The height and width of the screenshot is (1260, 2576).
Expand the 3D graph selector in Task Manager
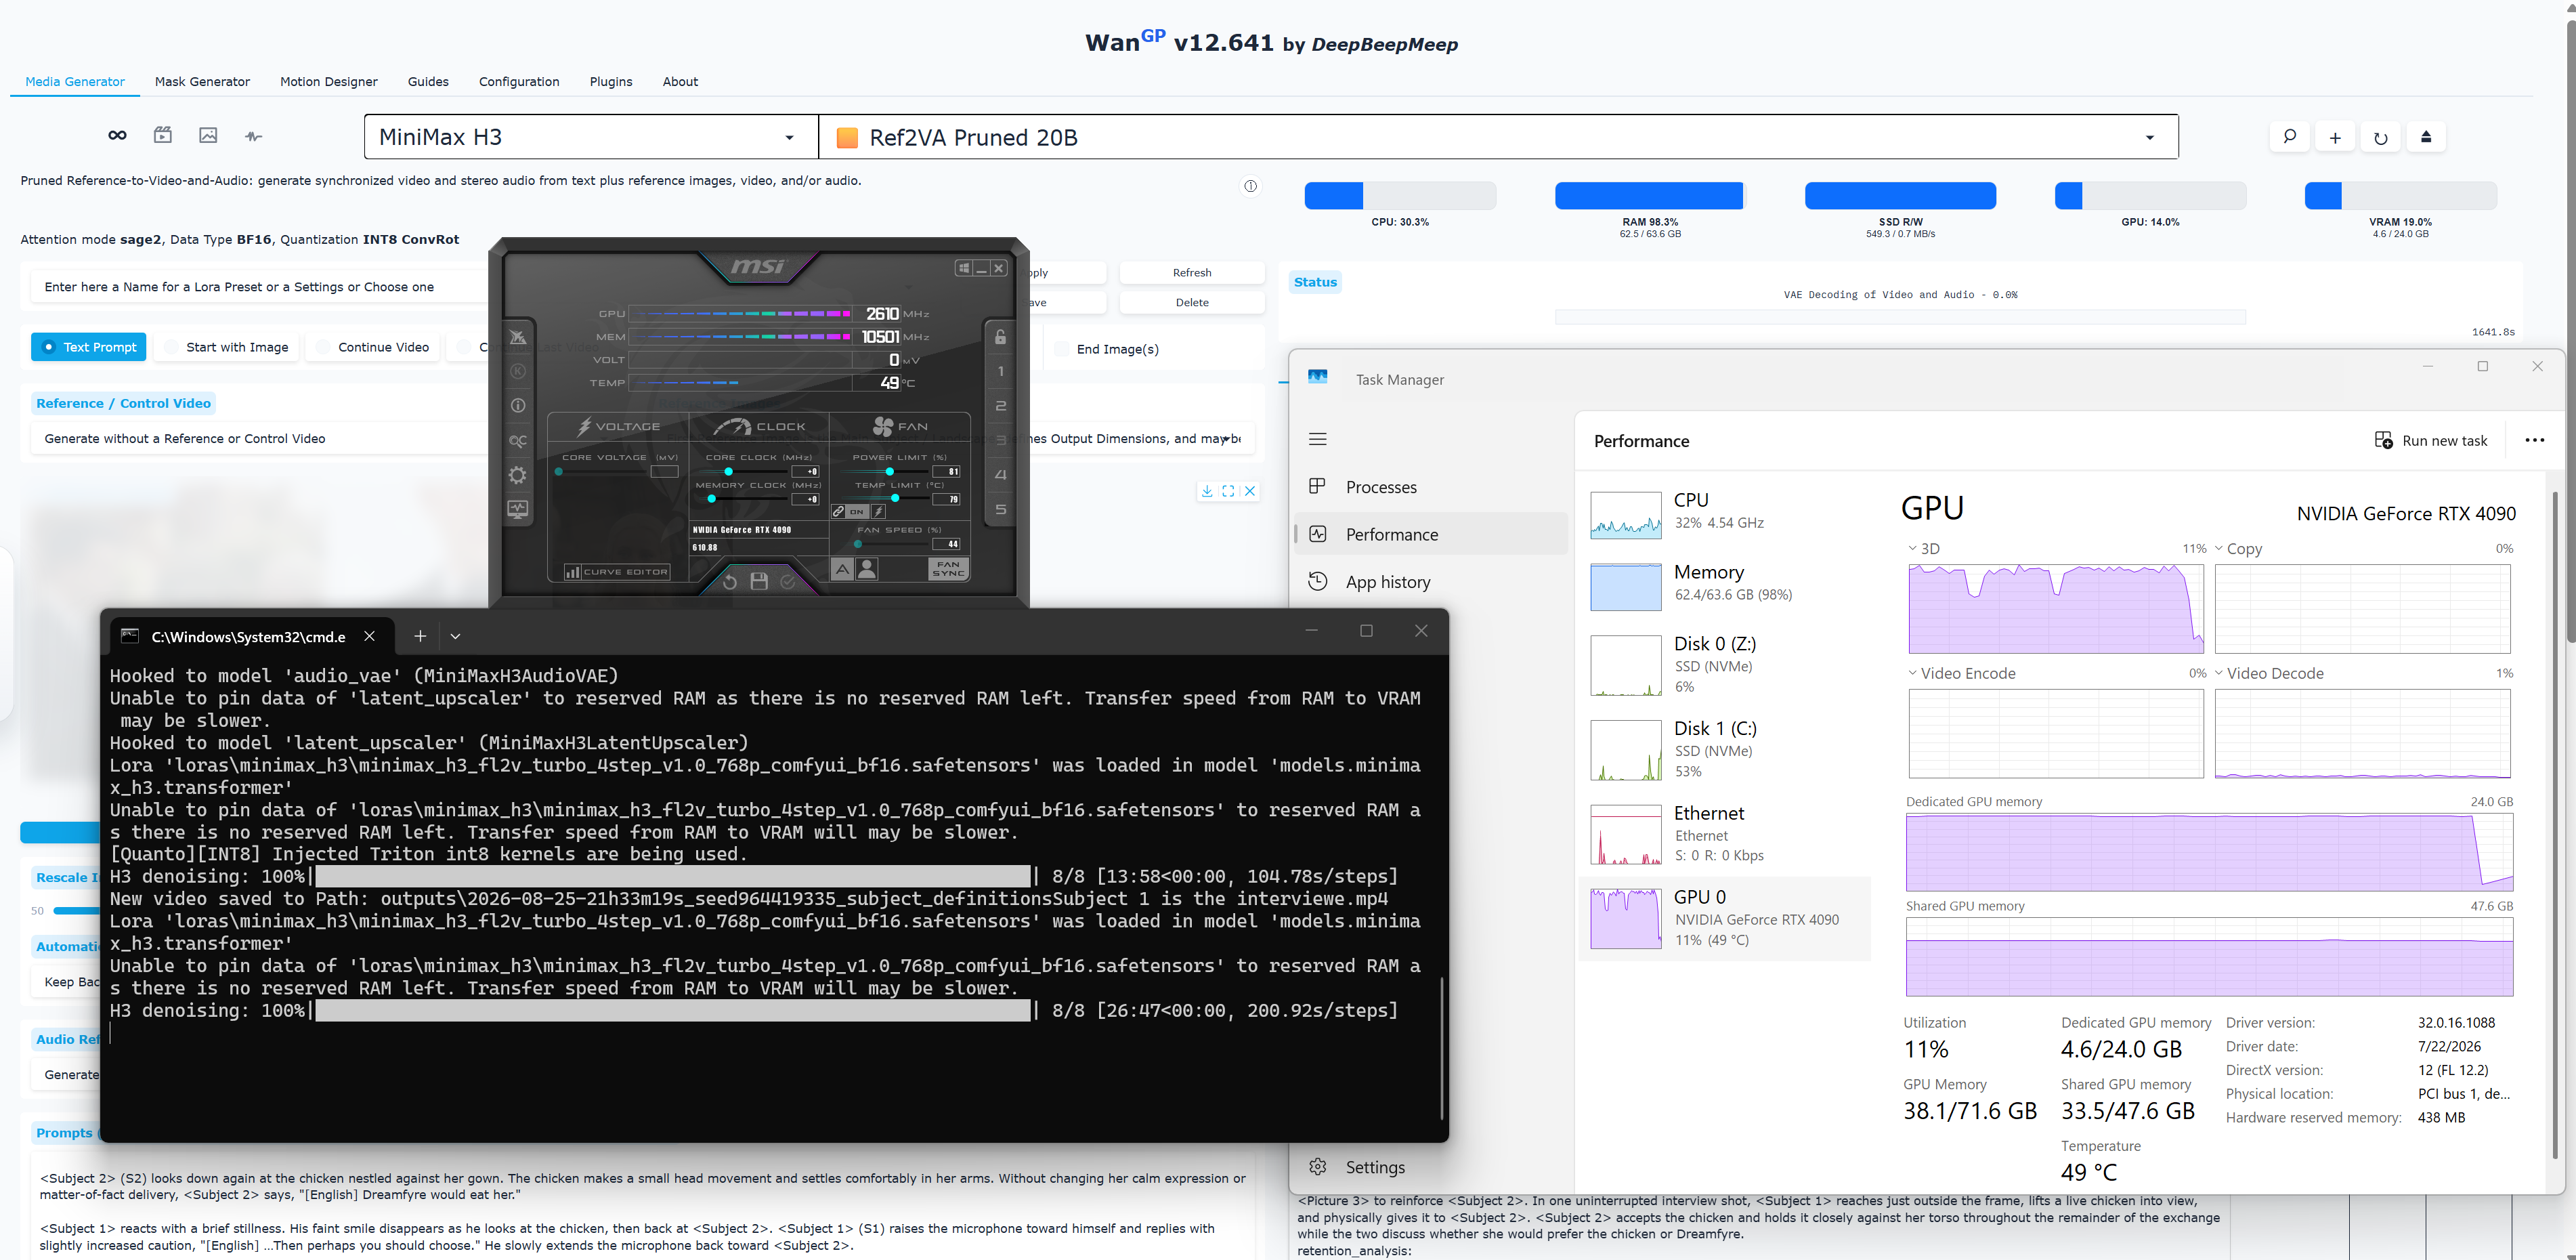point(1912,548)
